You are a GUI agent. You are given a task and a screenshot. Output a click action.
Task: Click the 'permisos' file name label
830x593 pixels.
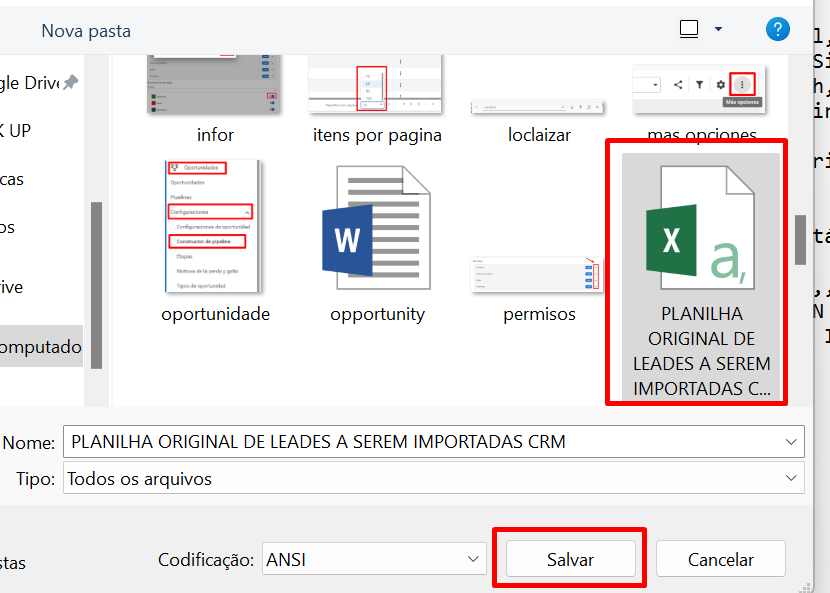point(539,314)
